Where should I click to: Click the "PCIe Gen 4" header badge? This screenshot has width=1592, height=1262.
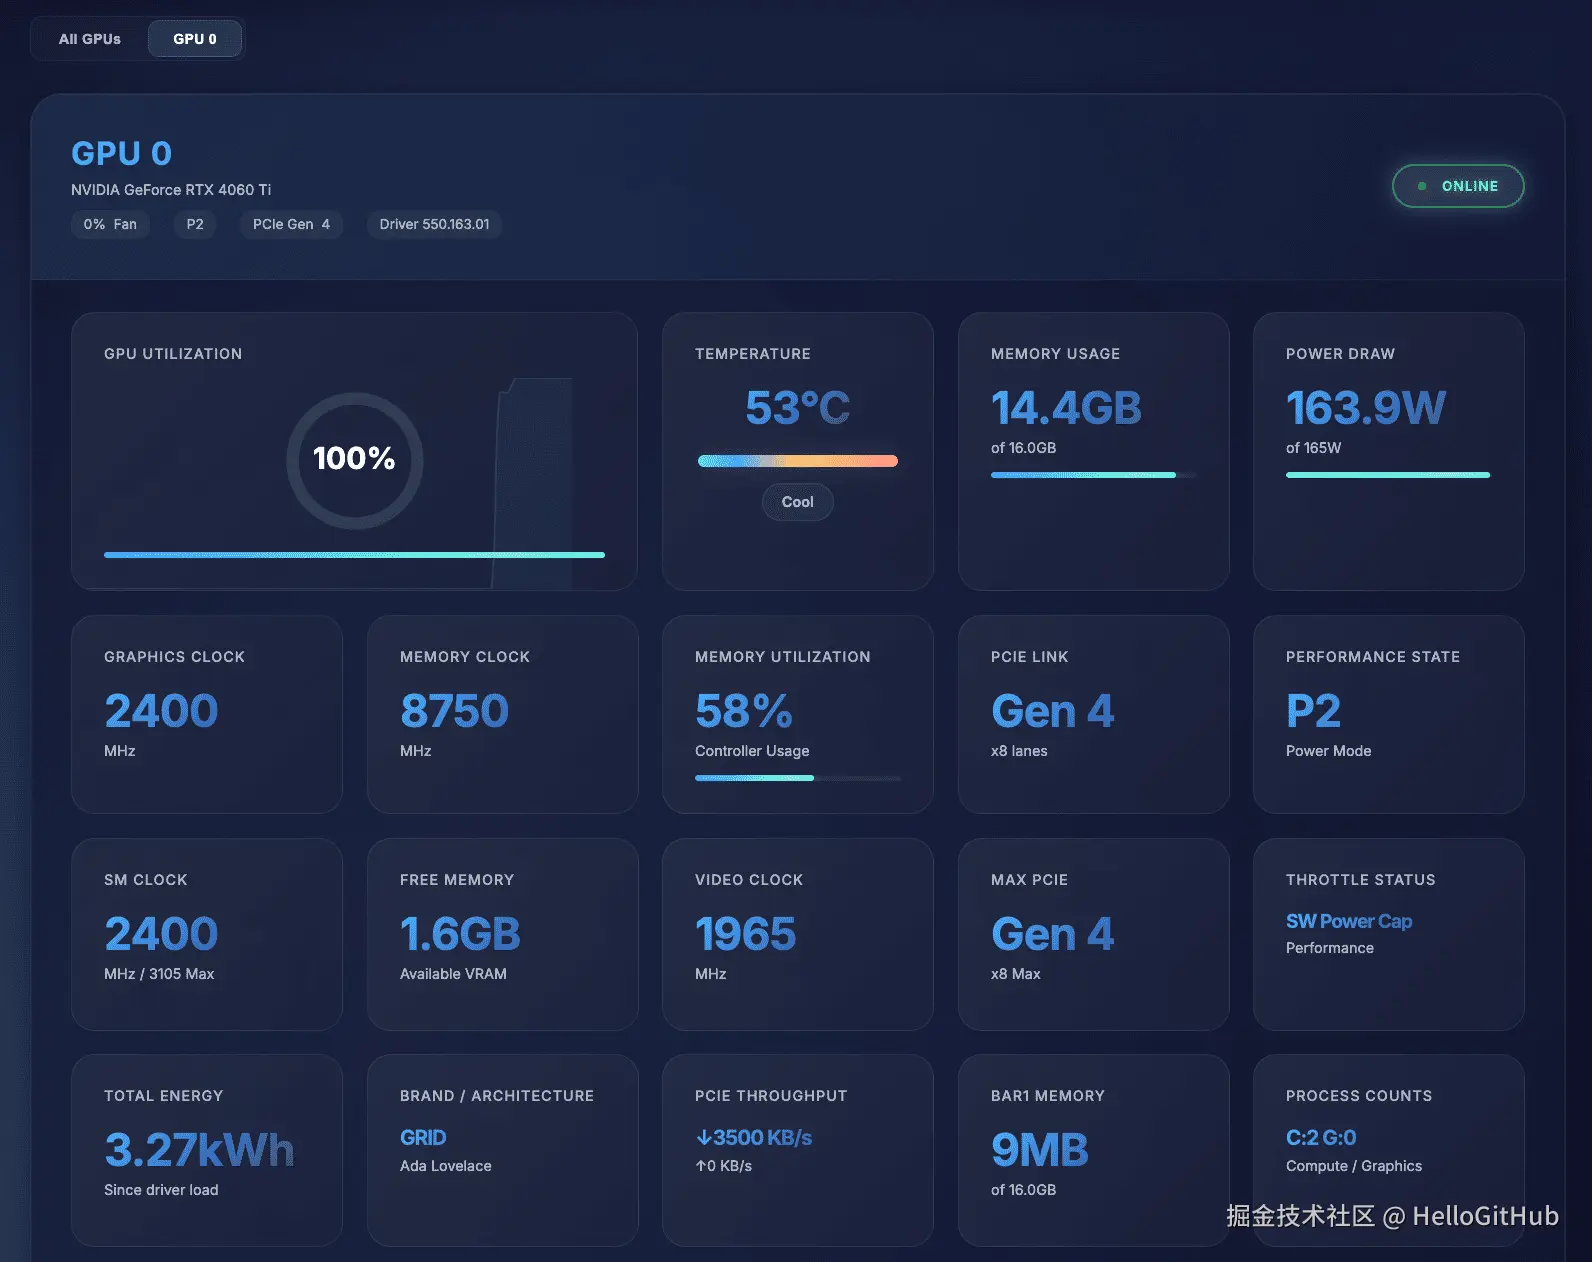[x=291, y=224]
